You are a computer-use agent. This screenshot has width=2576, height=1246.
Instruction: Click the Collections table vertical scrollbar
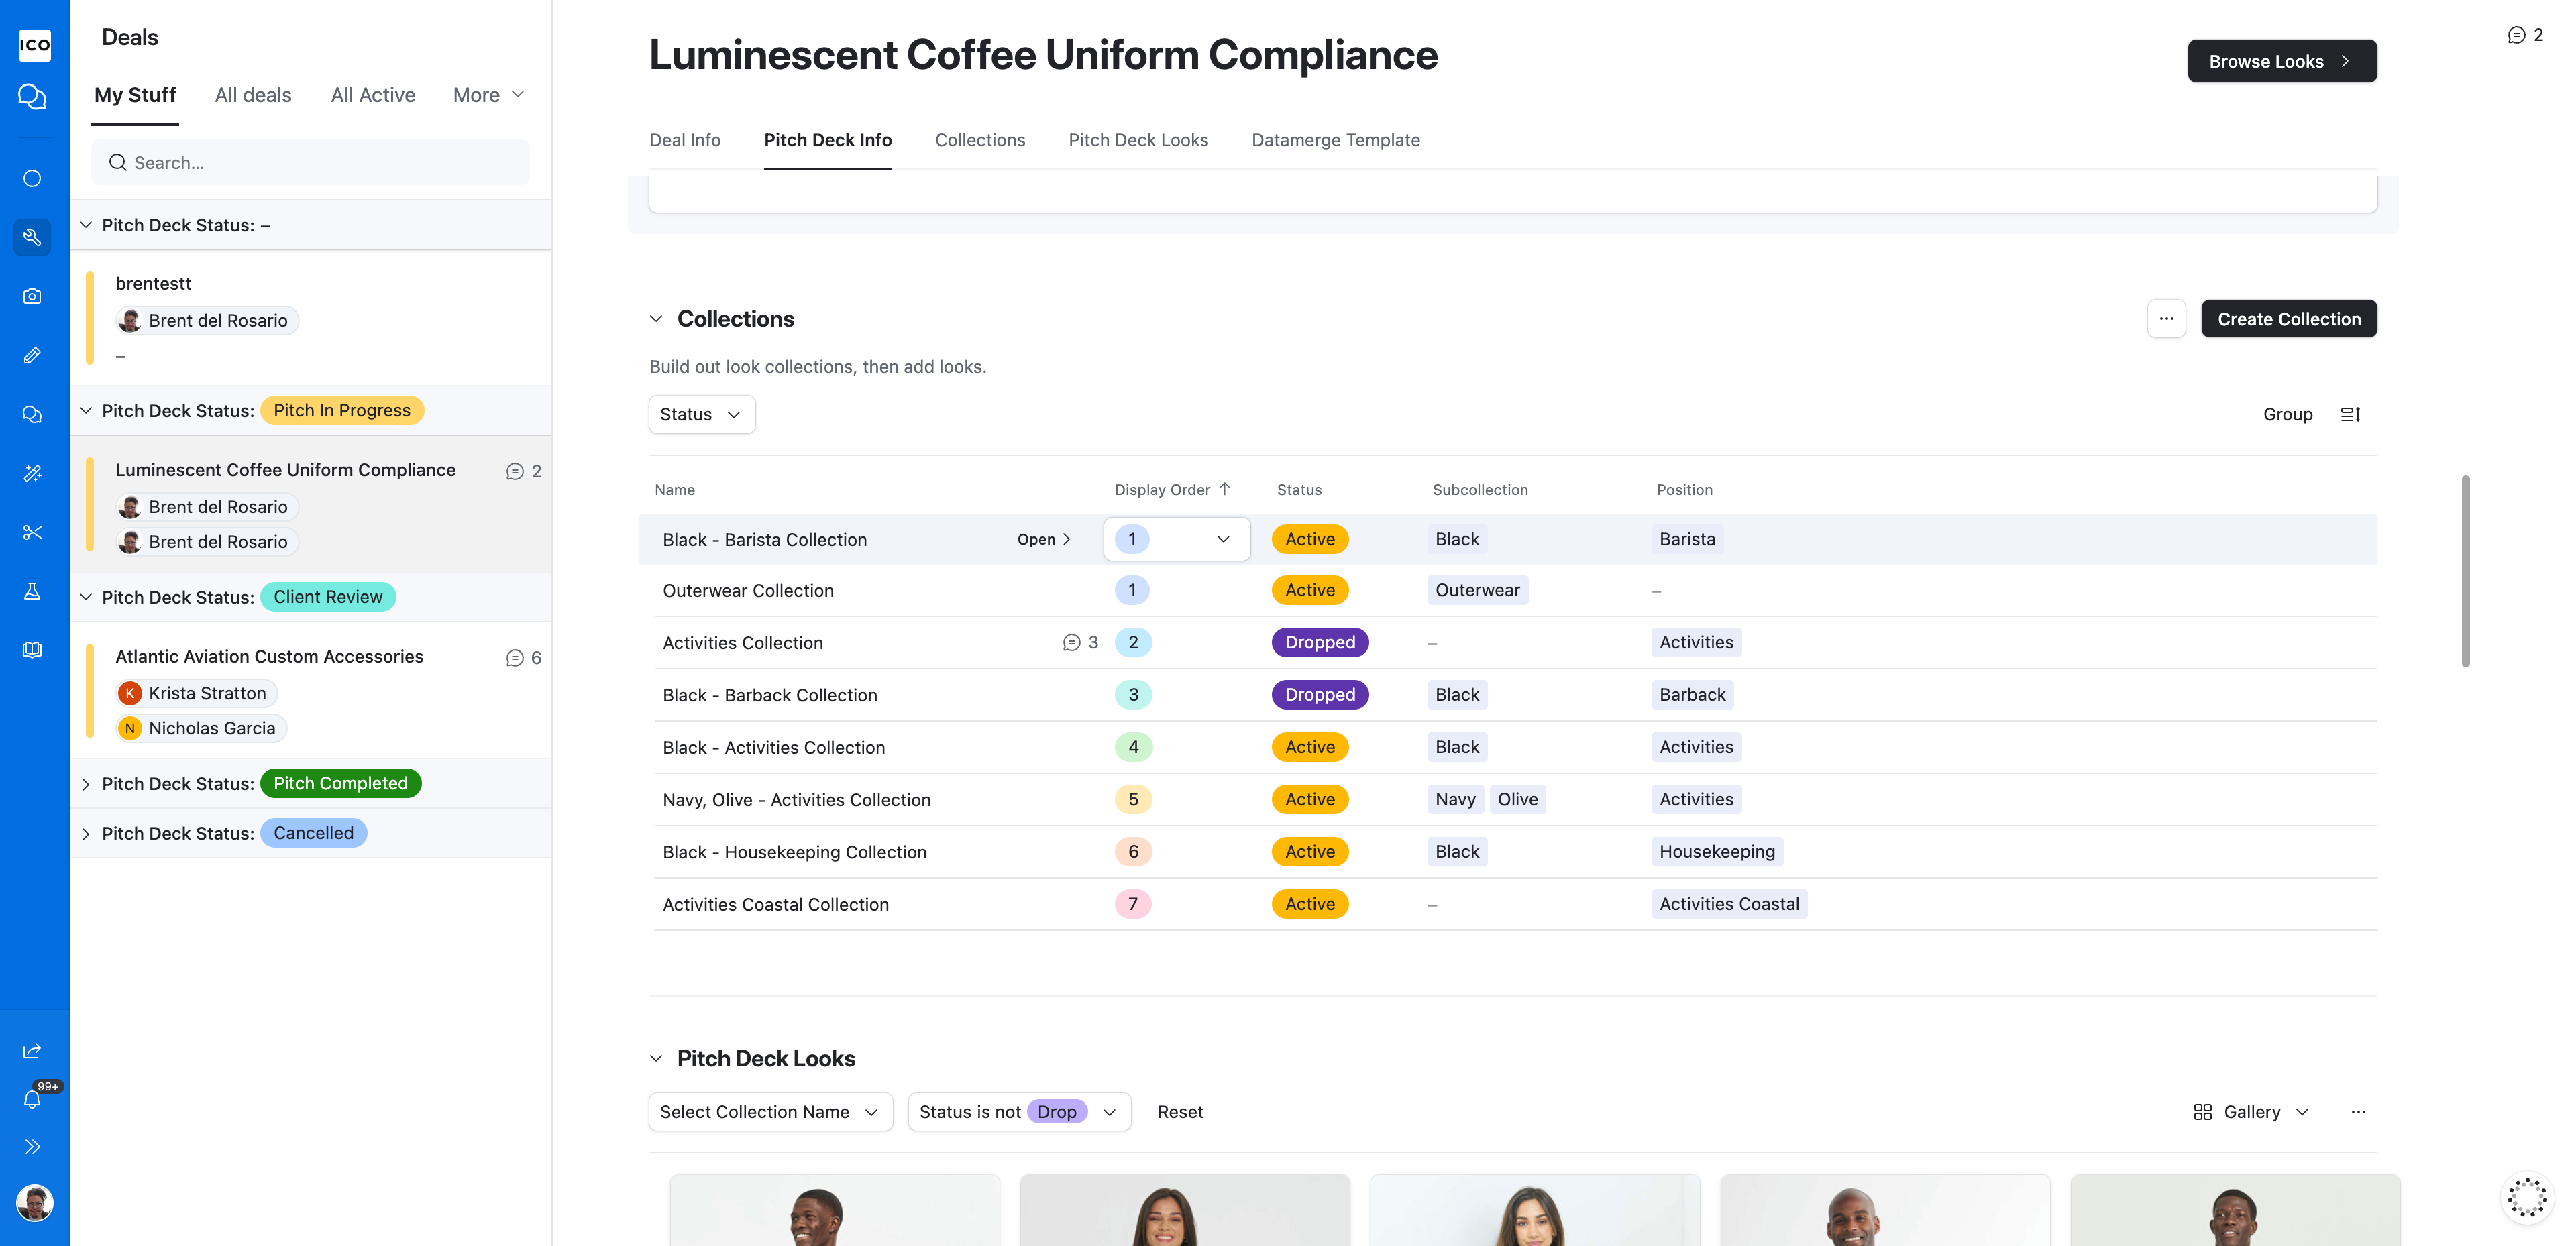2465,570
